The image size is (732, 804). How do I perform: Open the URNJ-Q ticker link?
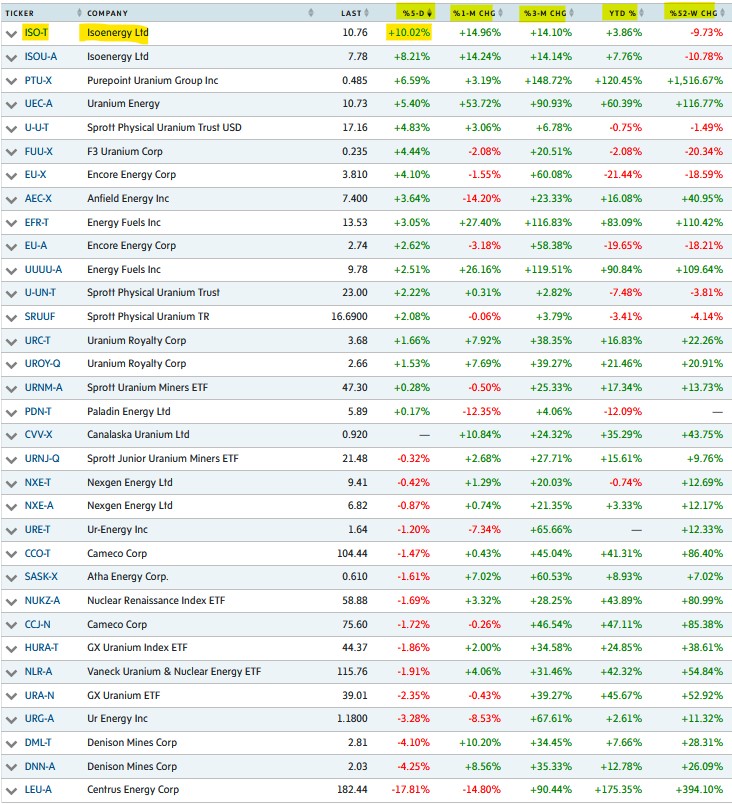pyautogui.click(x=42, y=459)
